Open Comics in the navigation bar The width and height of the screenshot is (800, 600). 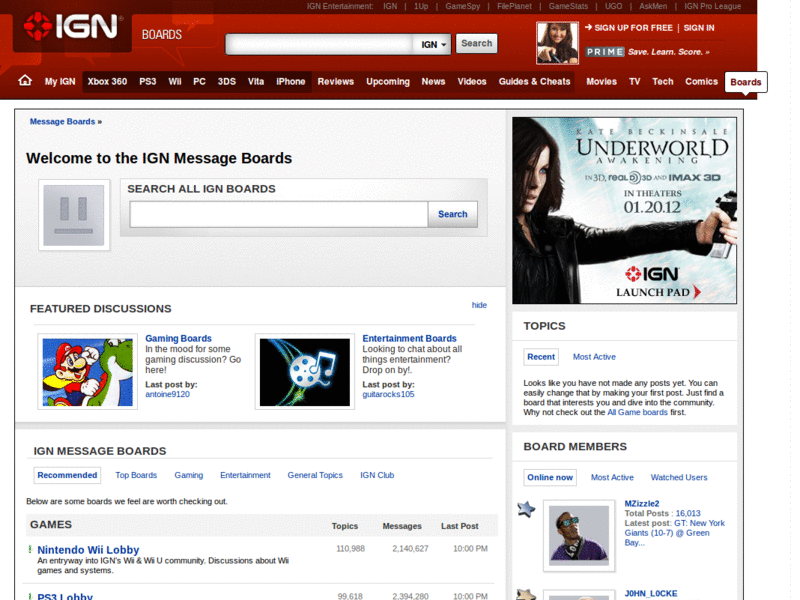[x=701, y=82]
